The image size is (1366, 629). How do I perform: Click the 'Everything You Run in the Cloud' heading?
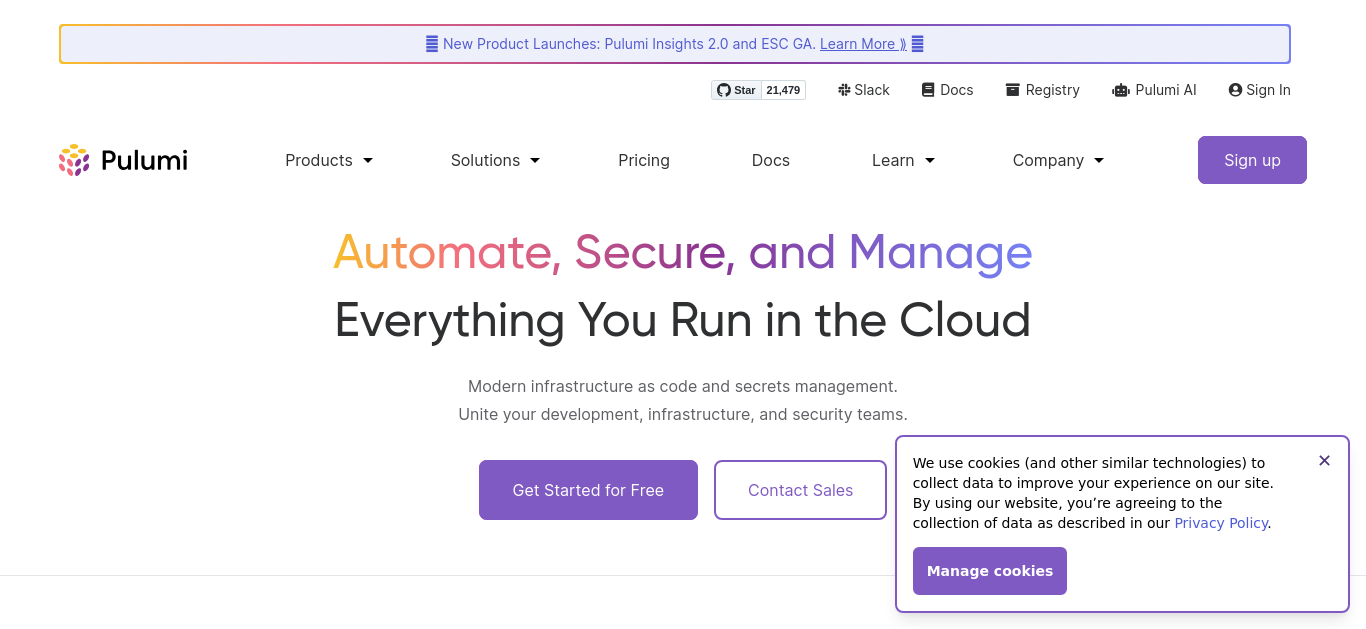coord(683,320)
